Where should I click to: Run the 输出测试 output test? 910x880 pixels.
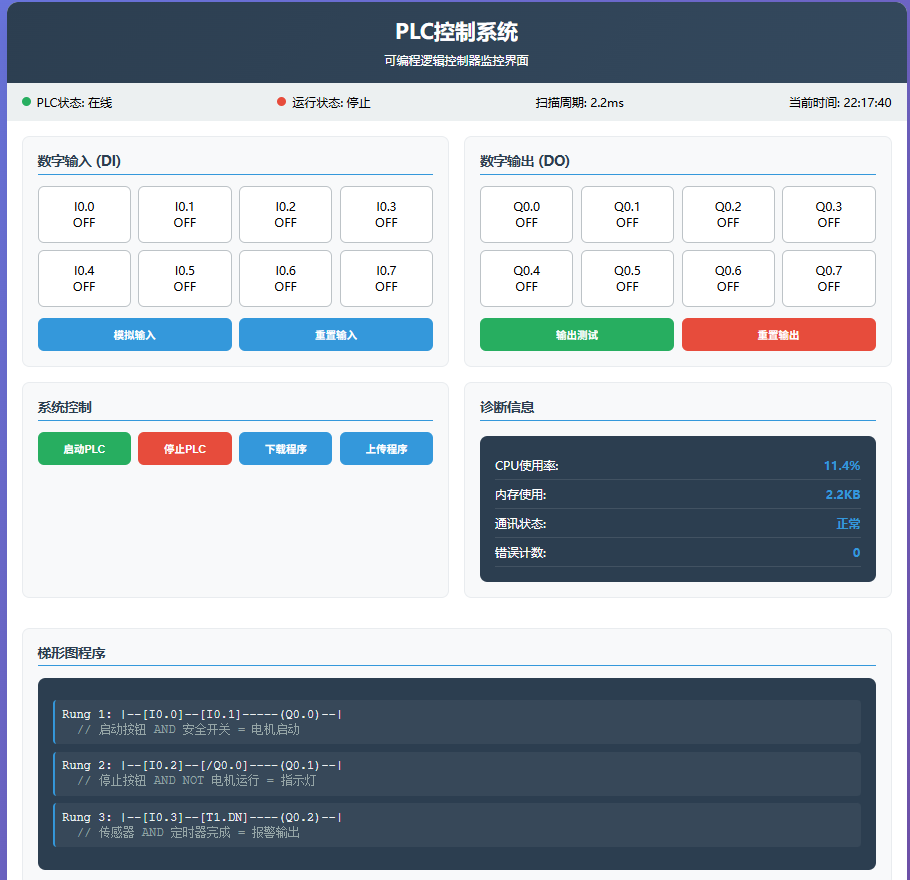click(x=577, y=334)
